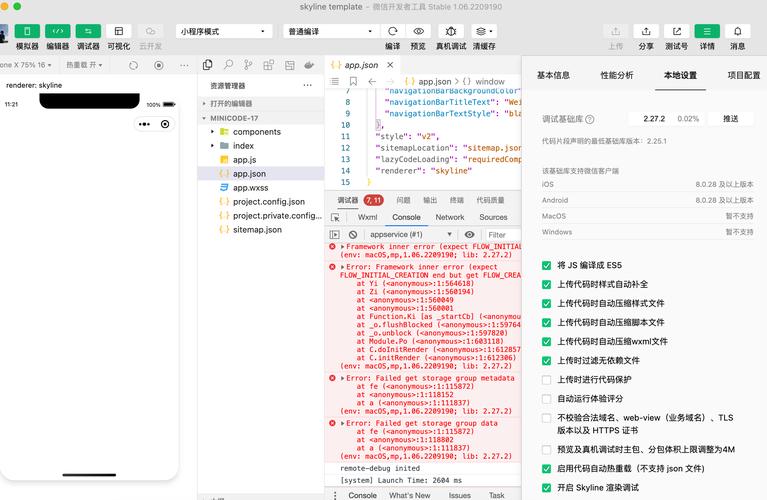Open the device model 75% dropdown
767x500 pixels.
25,65
